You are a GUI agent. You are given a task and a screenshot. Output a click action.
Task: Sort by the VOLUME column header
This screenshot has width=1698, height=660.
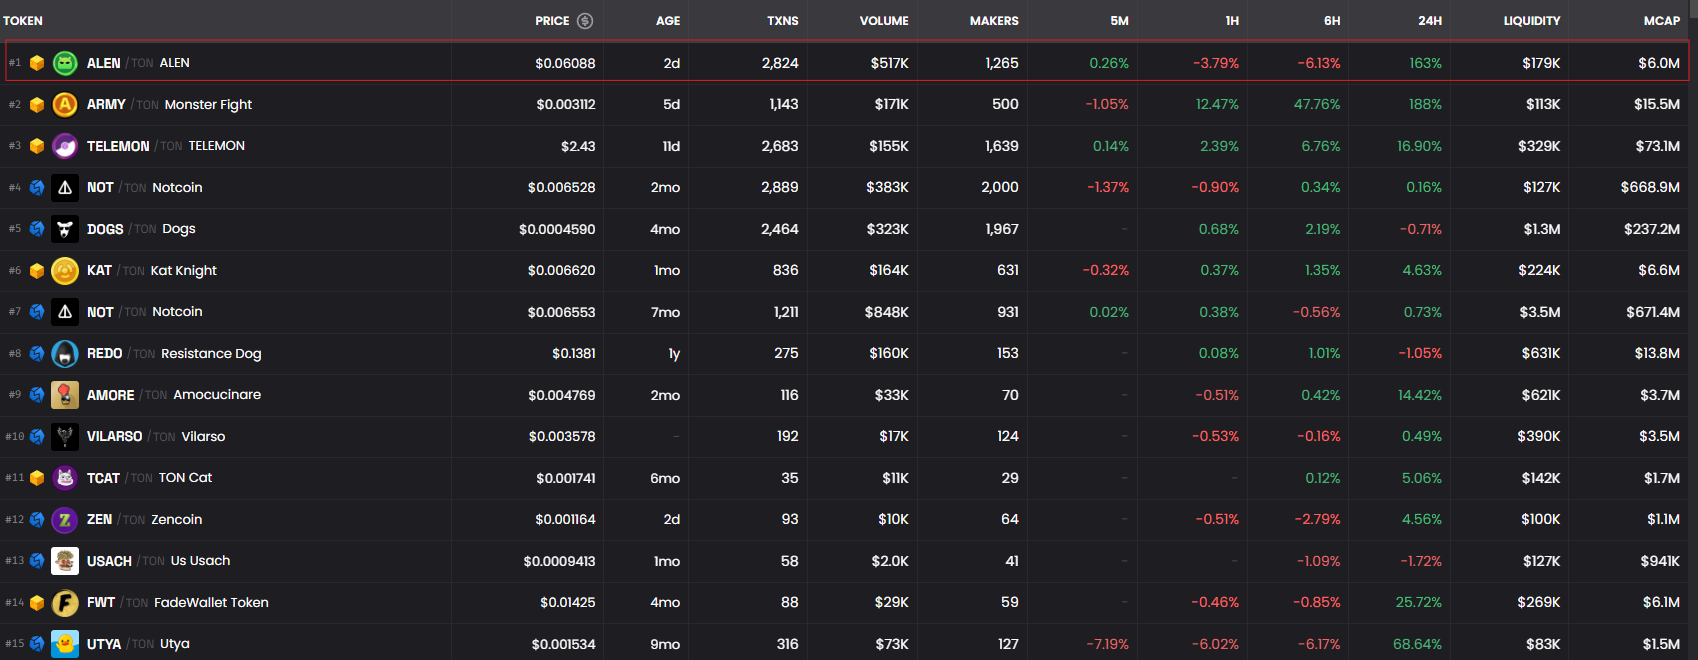[884, 21]
